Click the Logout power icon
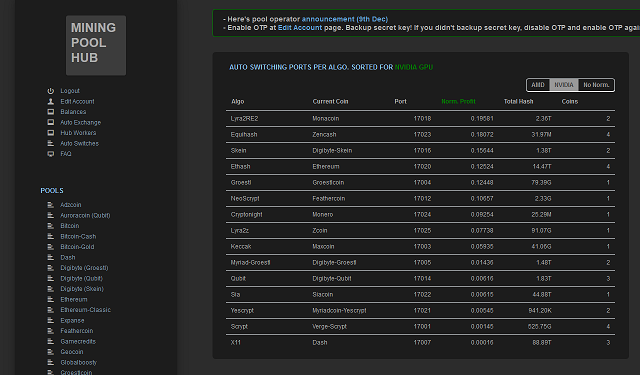Image resolution: width=640 pixels, height=375 pixels. (51, 91)
